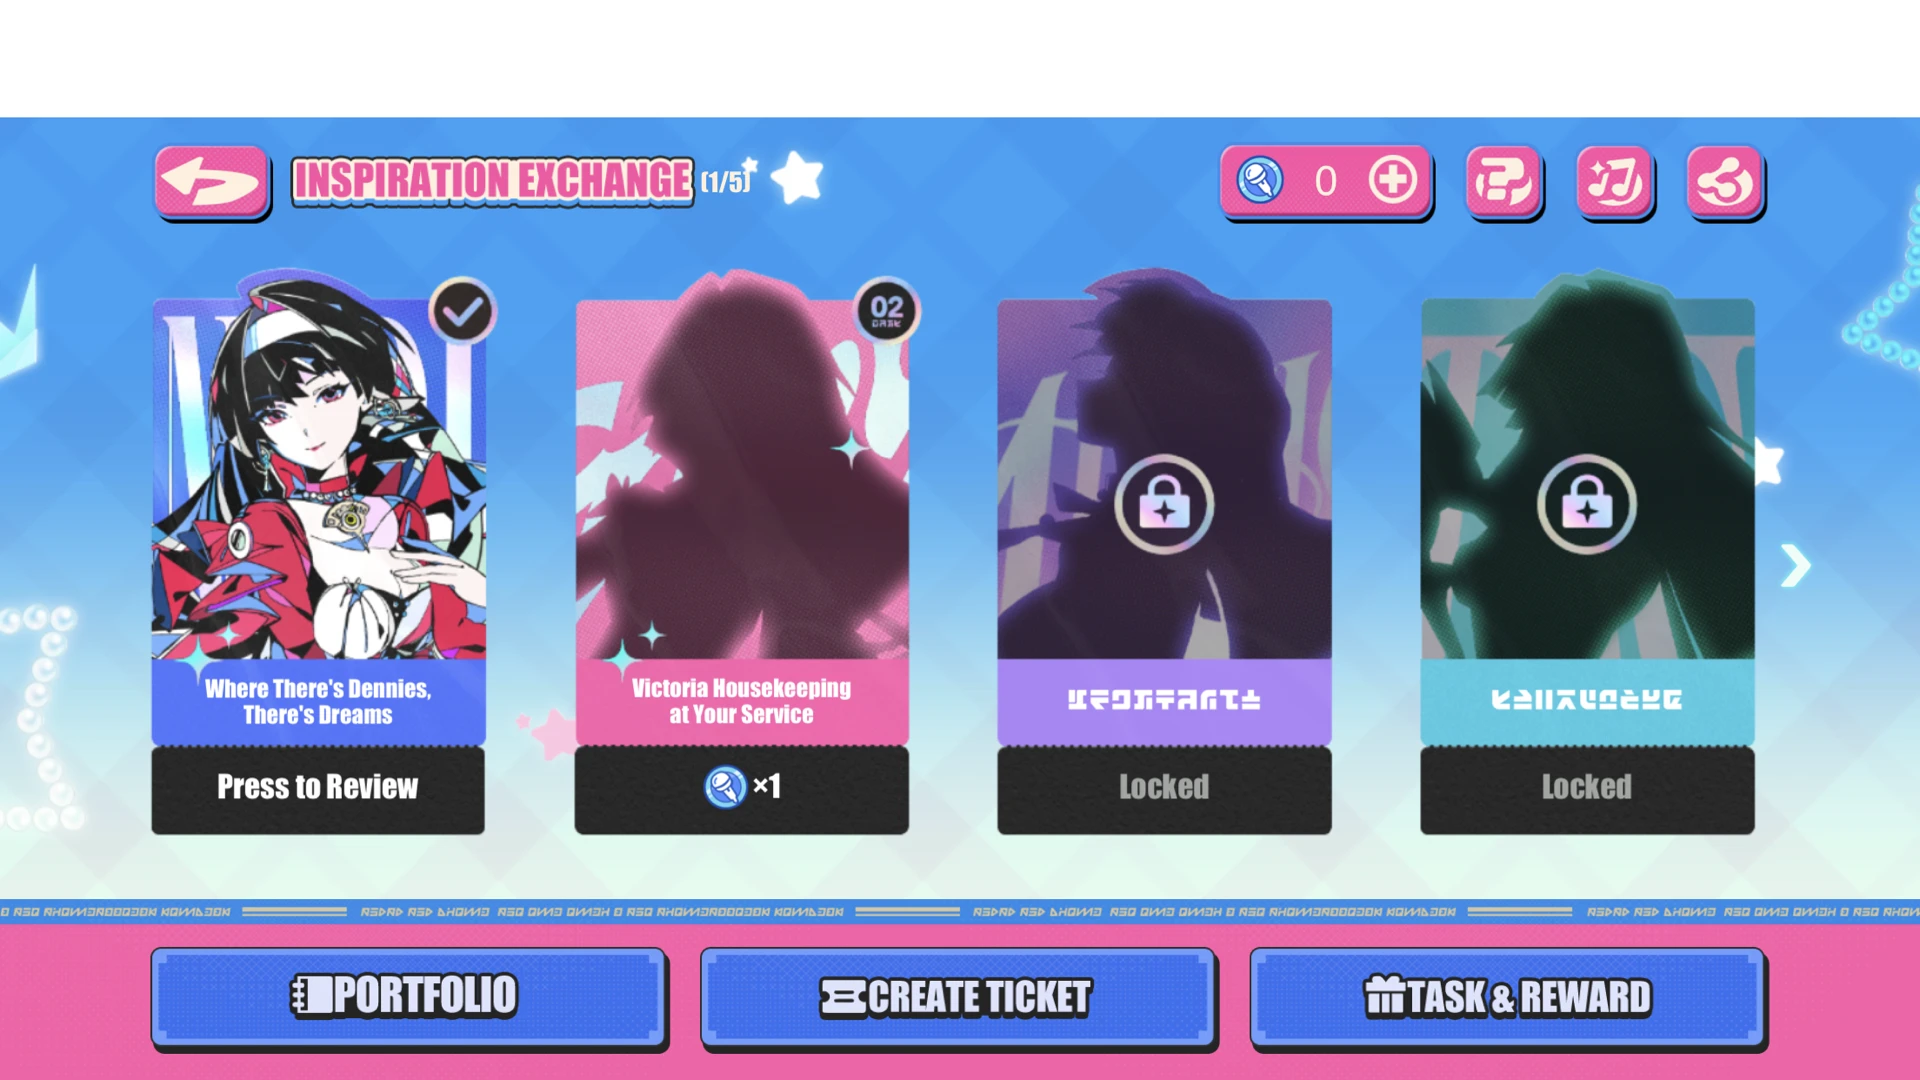Click the microphone ticket currency icon
Viewport: 1920px width, 1080px height.
1260,181
